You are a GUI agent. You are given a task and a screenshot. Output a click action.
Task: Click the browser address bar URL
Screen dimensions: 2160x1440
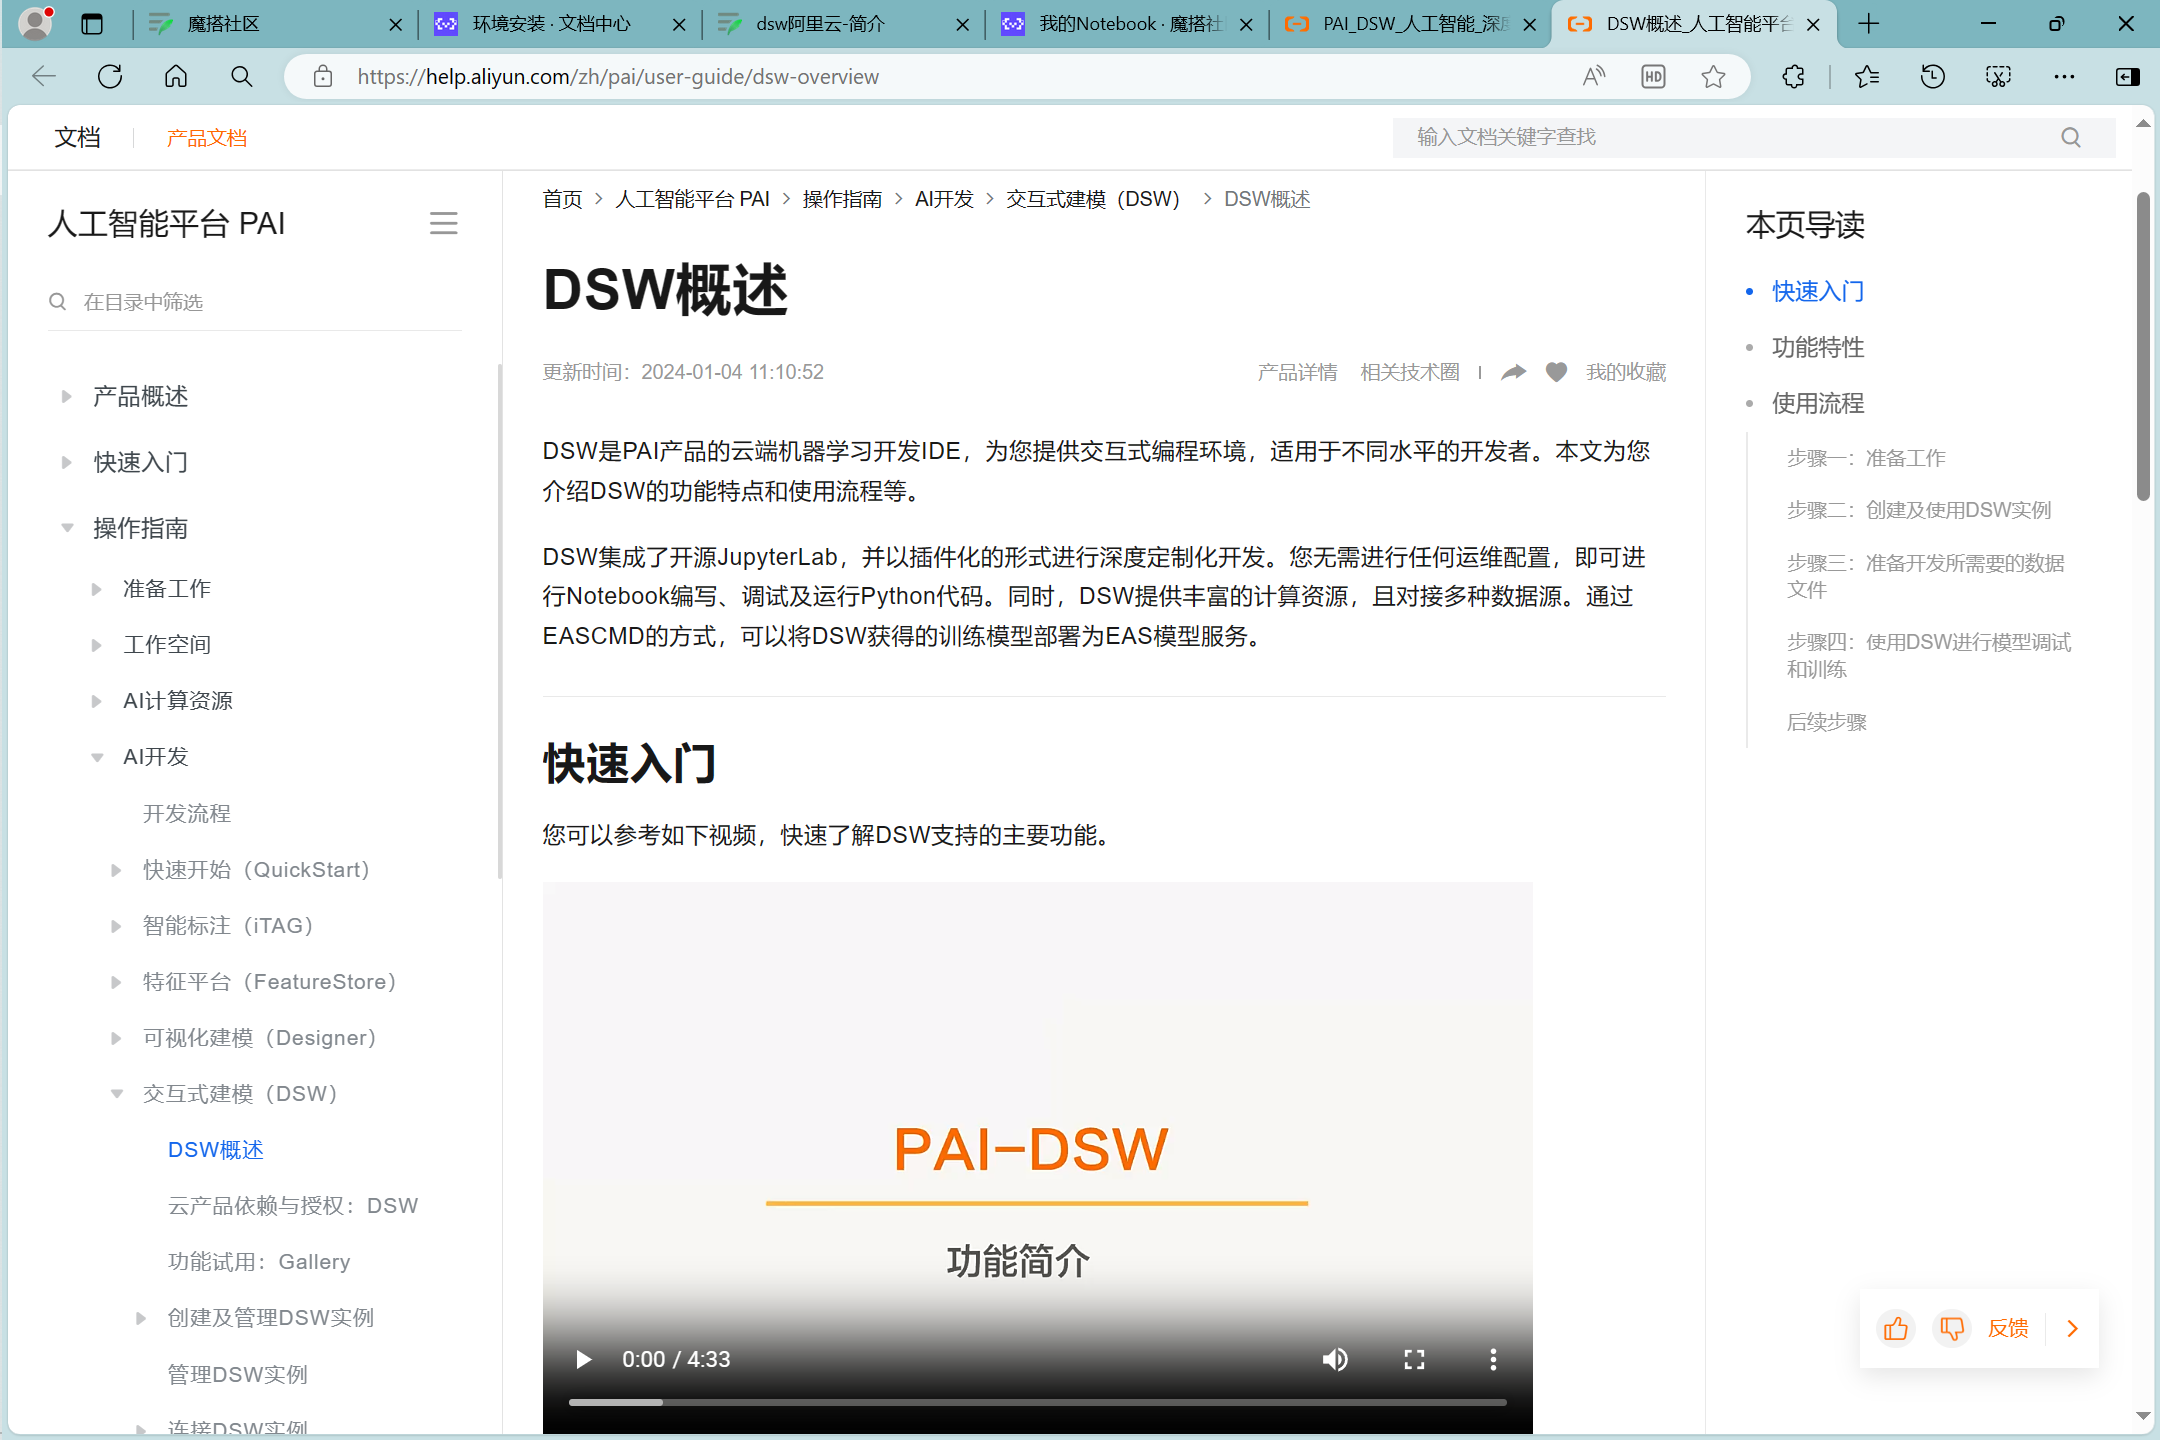coord(618,77)
